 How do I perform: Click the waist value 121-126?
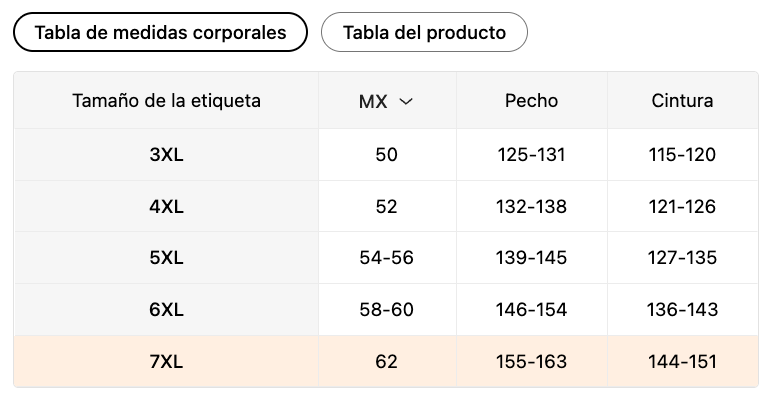pyautogui.click(x=682, y=207)
